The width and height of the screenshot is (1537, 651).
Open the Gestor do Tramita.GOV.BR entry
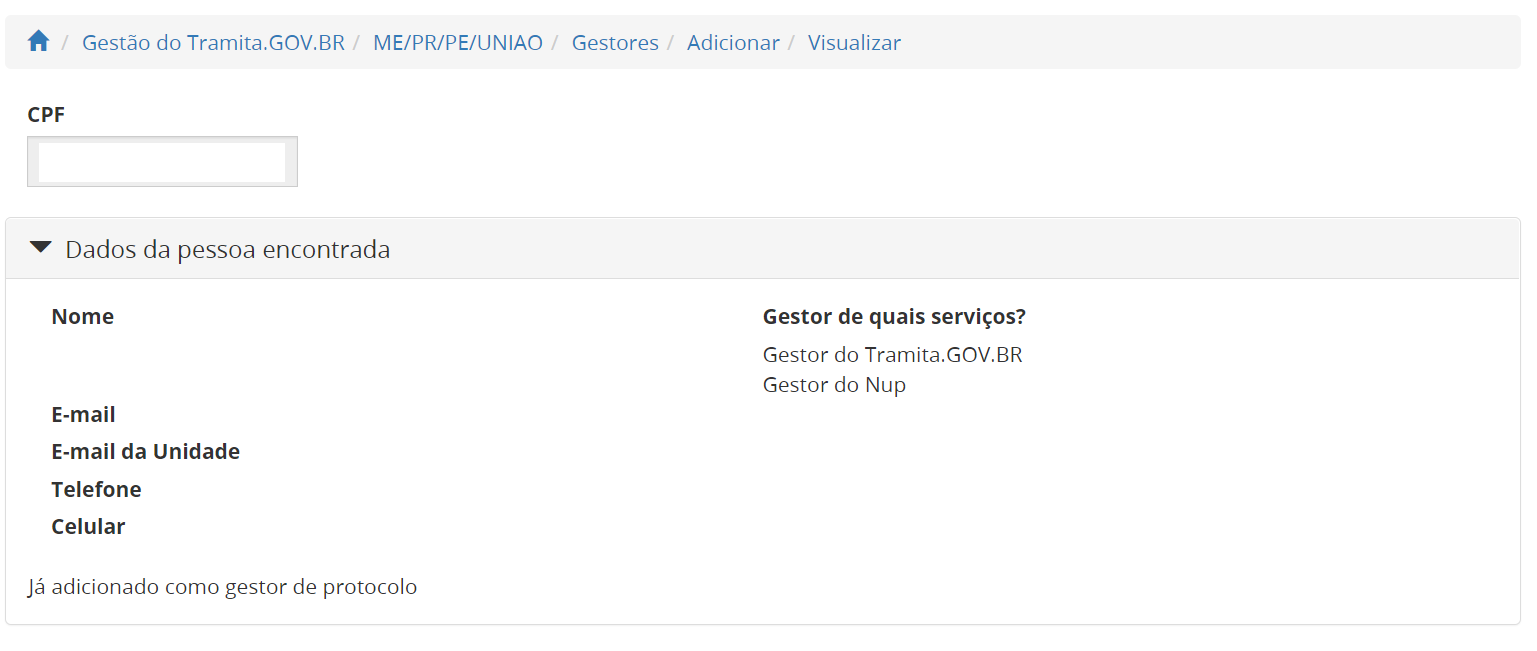click(893, 354)
